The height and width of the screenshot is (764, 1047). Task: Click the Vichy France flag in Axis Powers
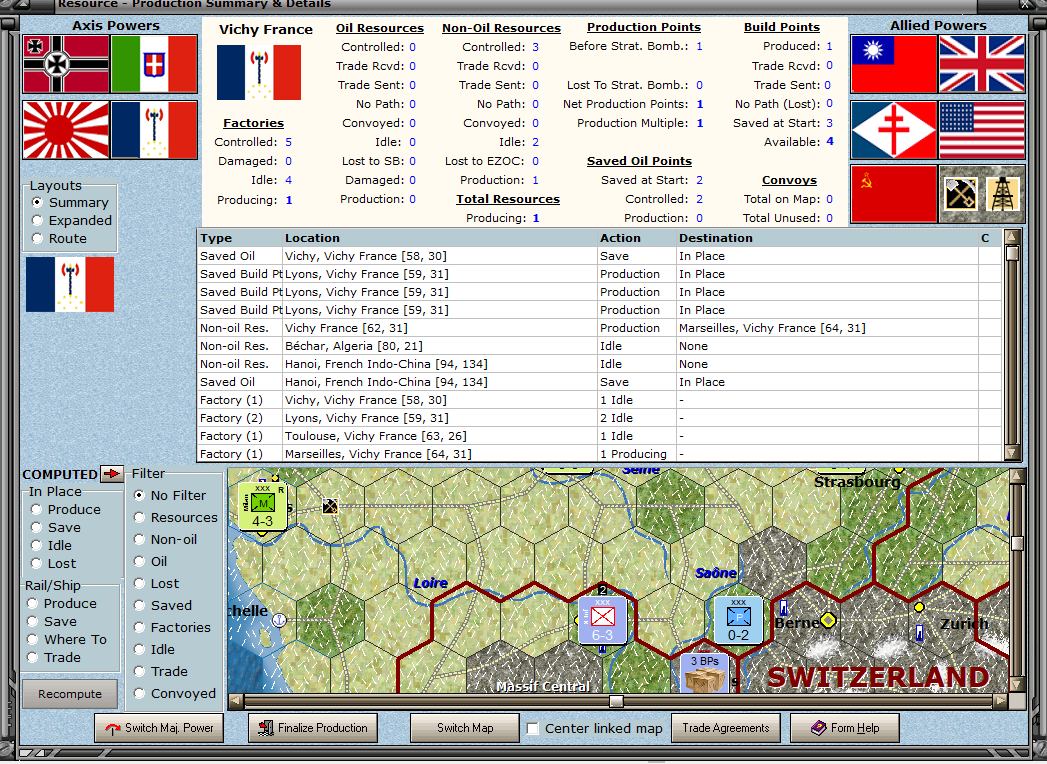click(x=155, y=131)
